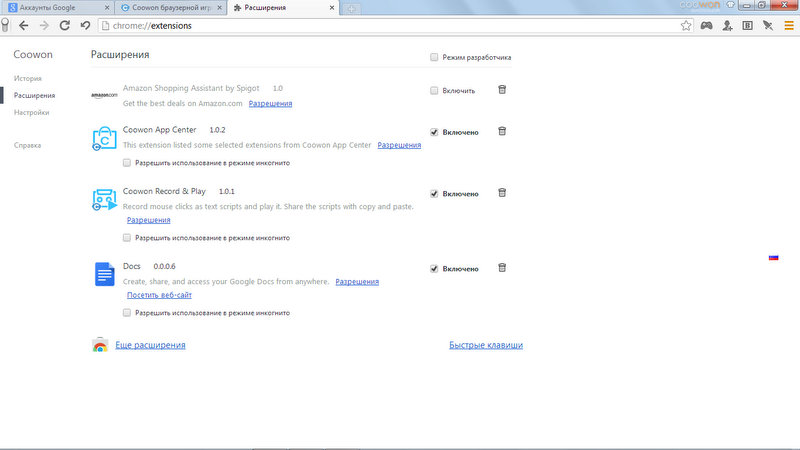View Разрешения for Docs extension
Image resolution: width=800 pixels, height=450 pixels.
click(357, 282)
